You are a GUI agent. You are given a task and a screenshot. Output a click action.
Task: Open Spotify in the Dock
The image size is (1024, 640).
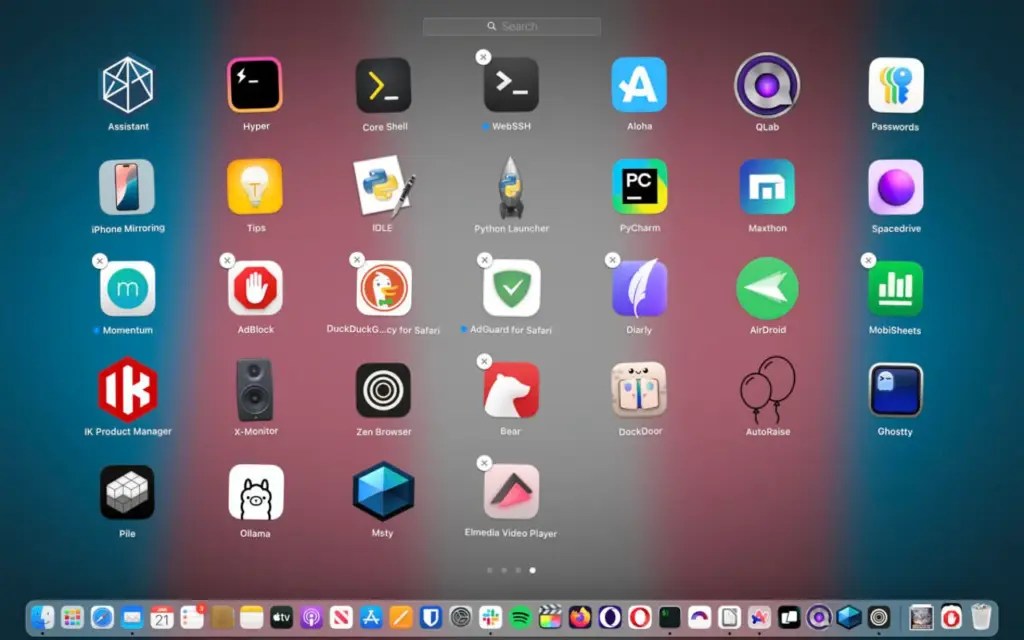pos(520,617)
